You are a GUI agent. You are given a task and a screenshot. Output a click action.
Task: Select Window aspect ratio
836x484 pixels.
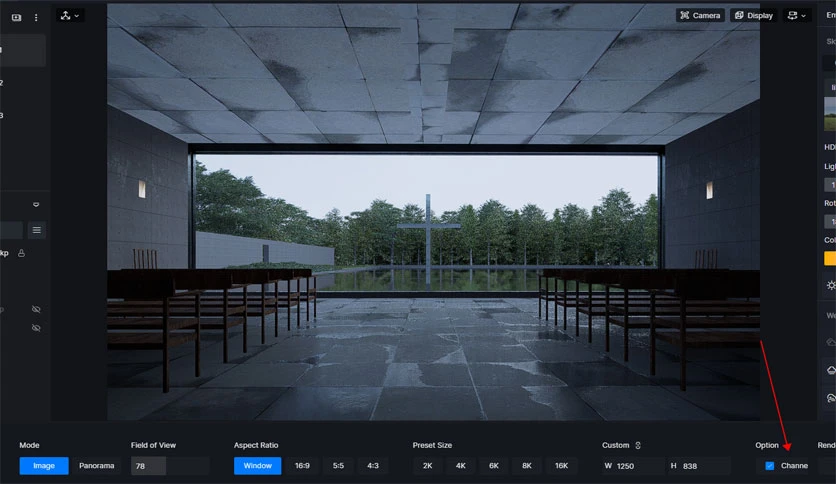(x=258, y=465)
